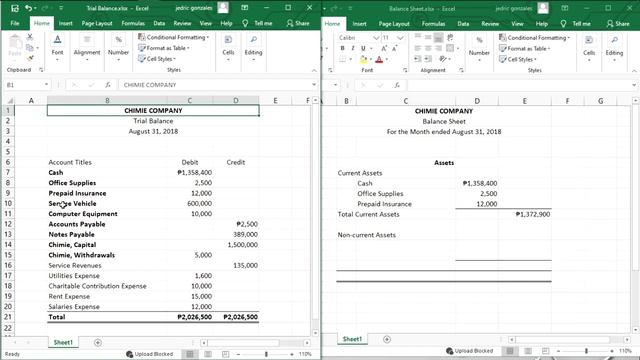
Task: Increase indent in Balance Sheet ribbon
Action: click(x=428, y=59)
